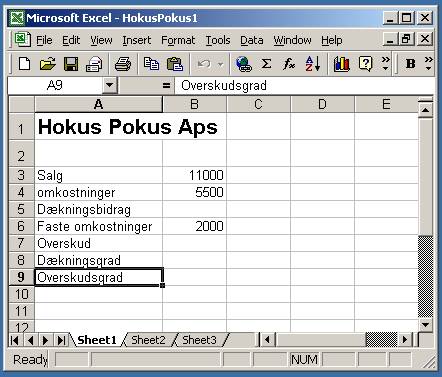This screenshot has width=442, height=377.
Task: Select cell B5 next to Dækningsbidrag
Action: click(x=194, y=209)
